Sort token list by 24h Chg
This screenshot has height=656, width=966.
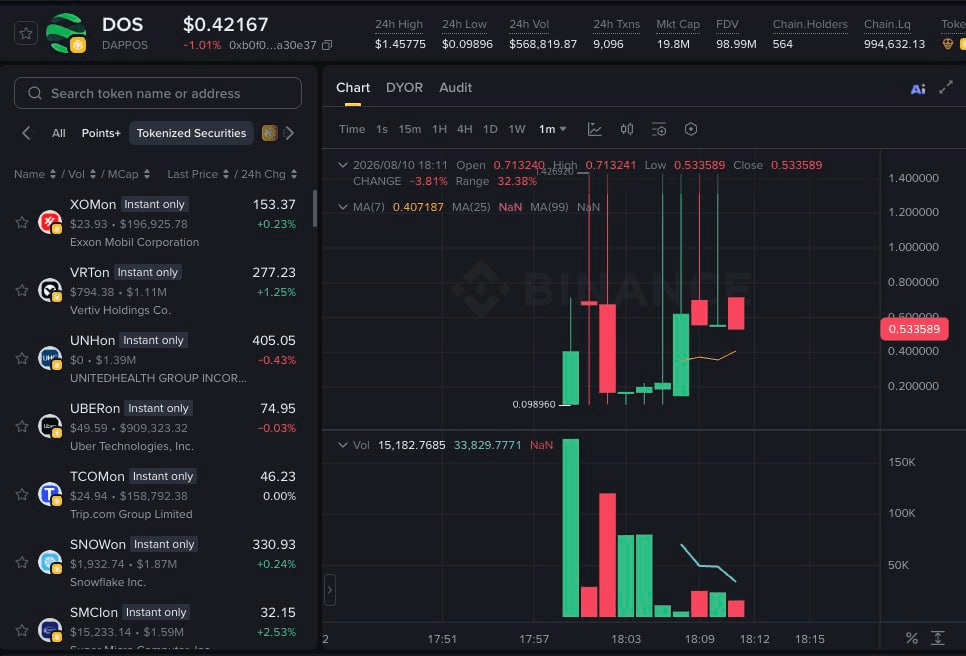coord(269,174)
